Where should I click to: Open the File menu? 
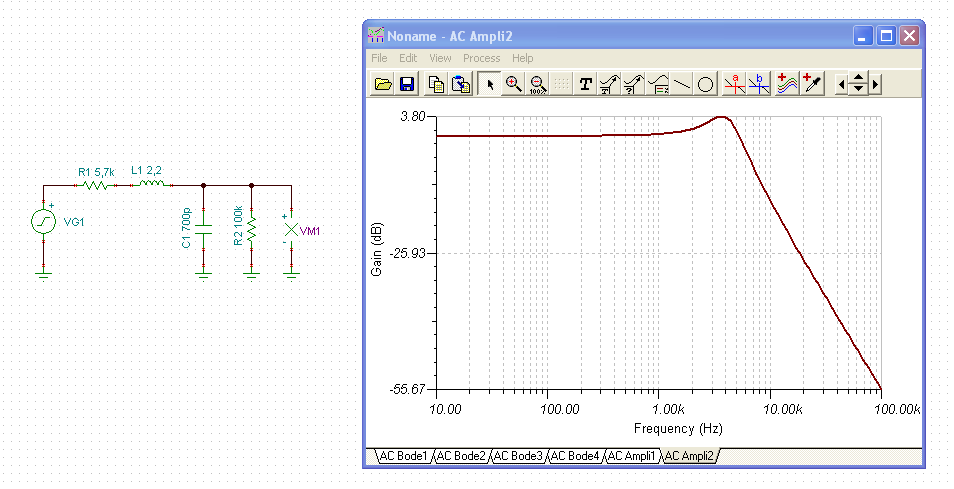click(379, 58)
